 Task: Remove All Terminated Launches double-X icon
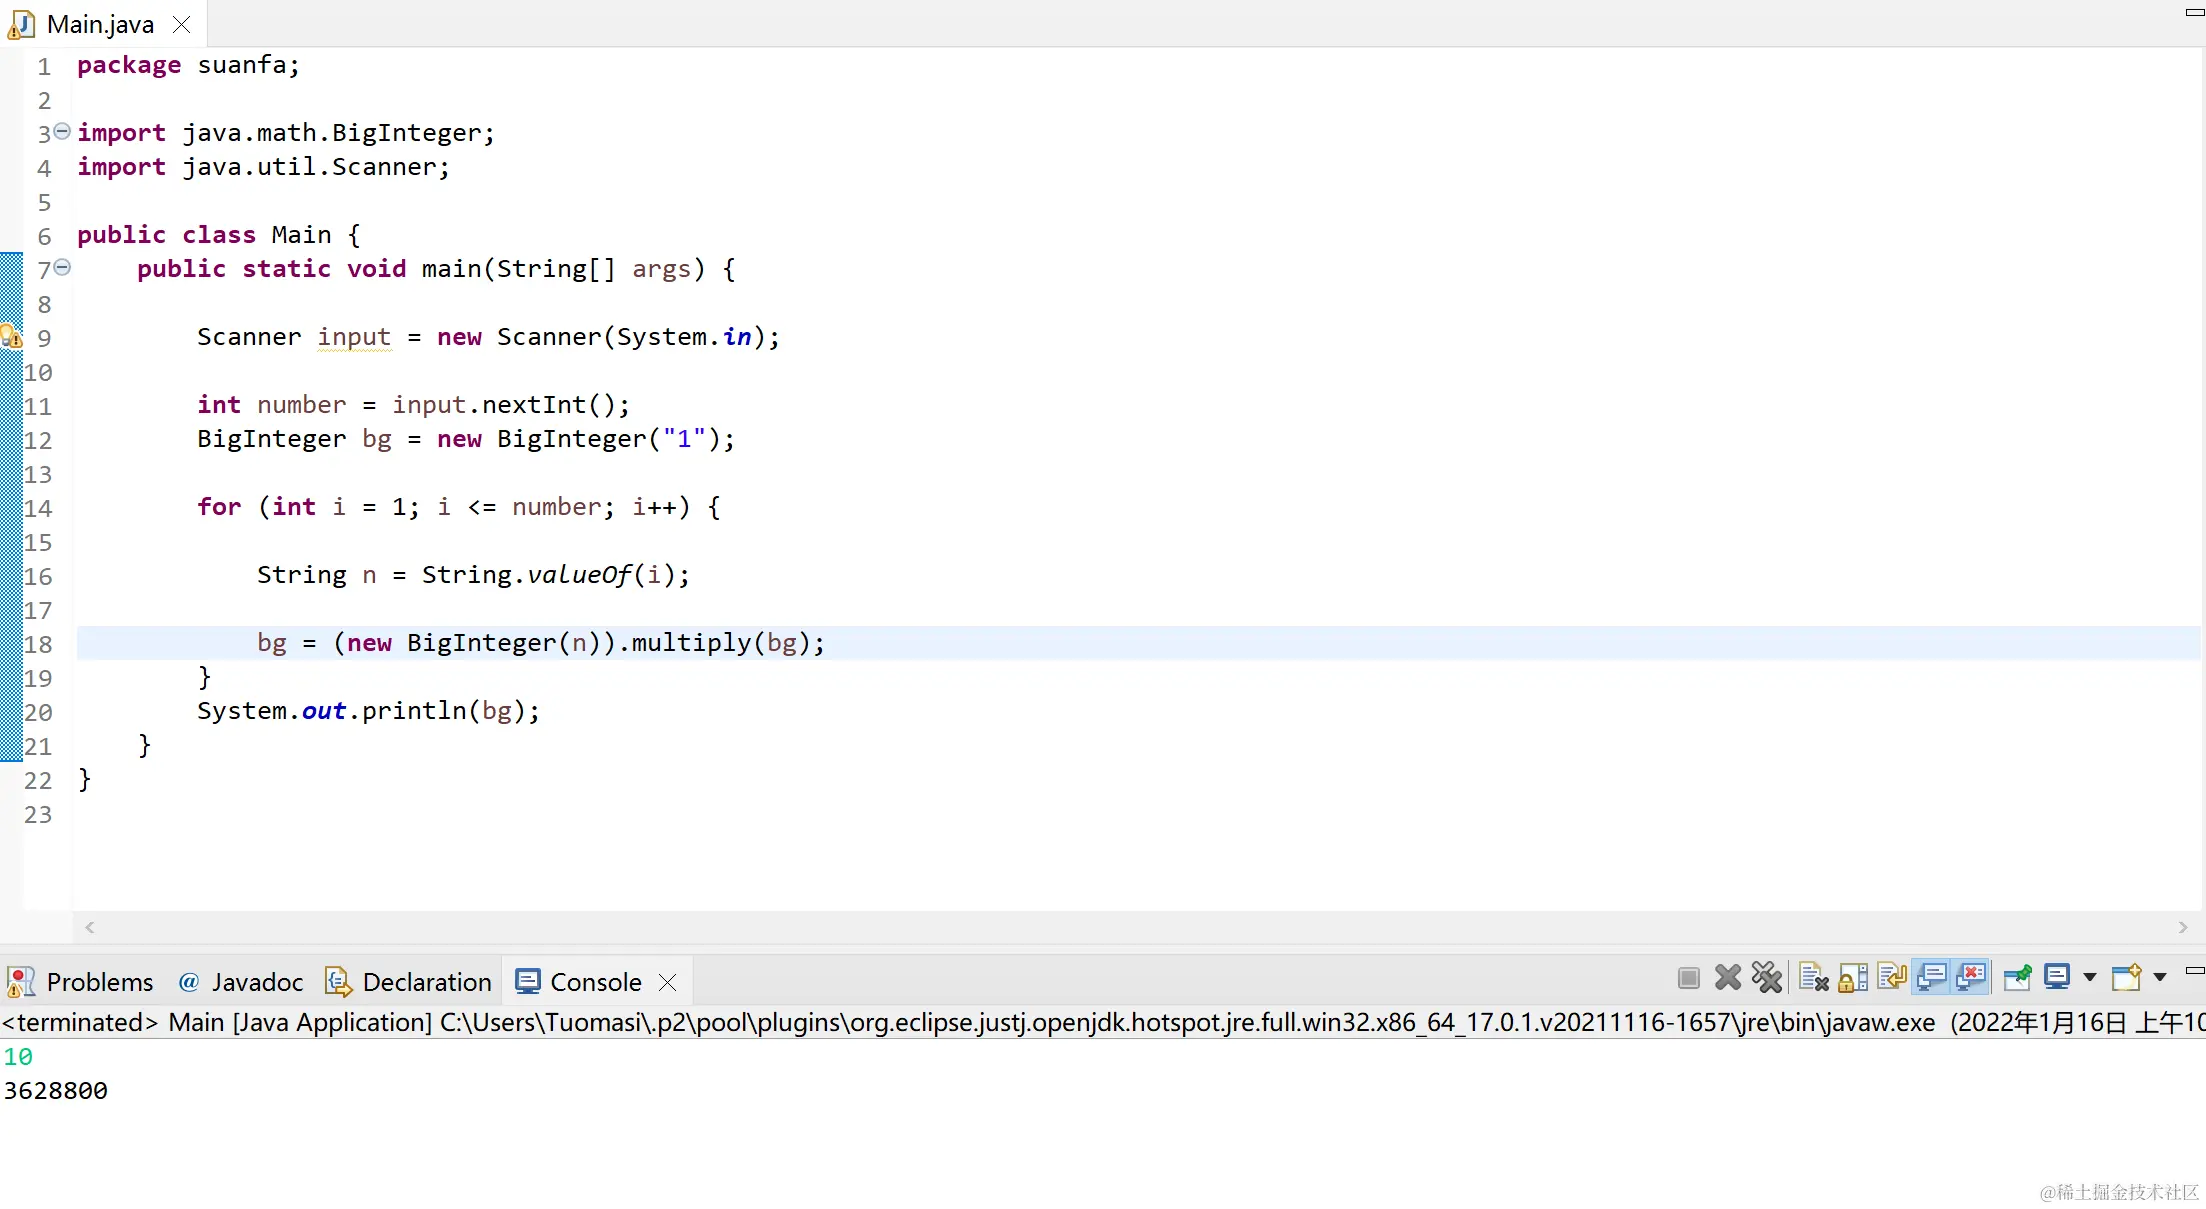click(x=1766, y=977)
